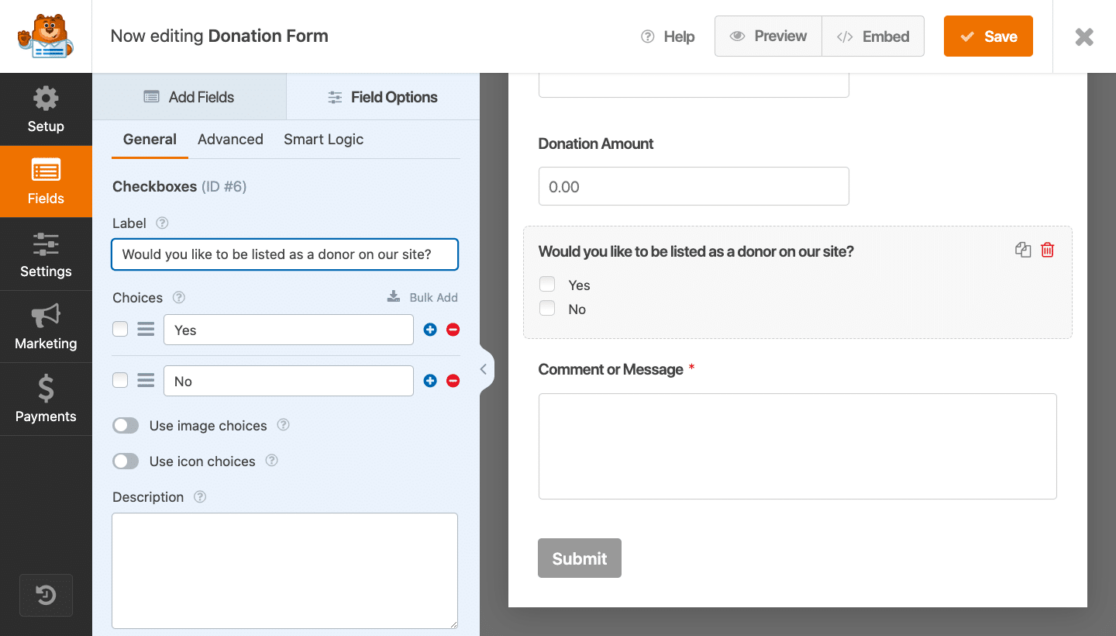
Task: Click the Description help question icon
Action: click(200, 497)
